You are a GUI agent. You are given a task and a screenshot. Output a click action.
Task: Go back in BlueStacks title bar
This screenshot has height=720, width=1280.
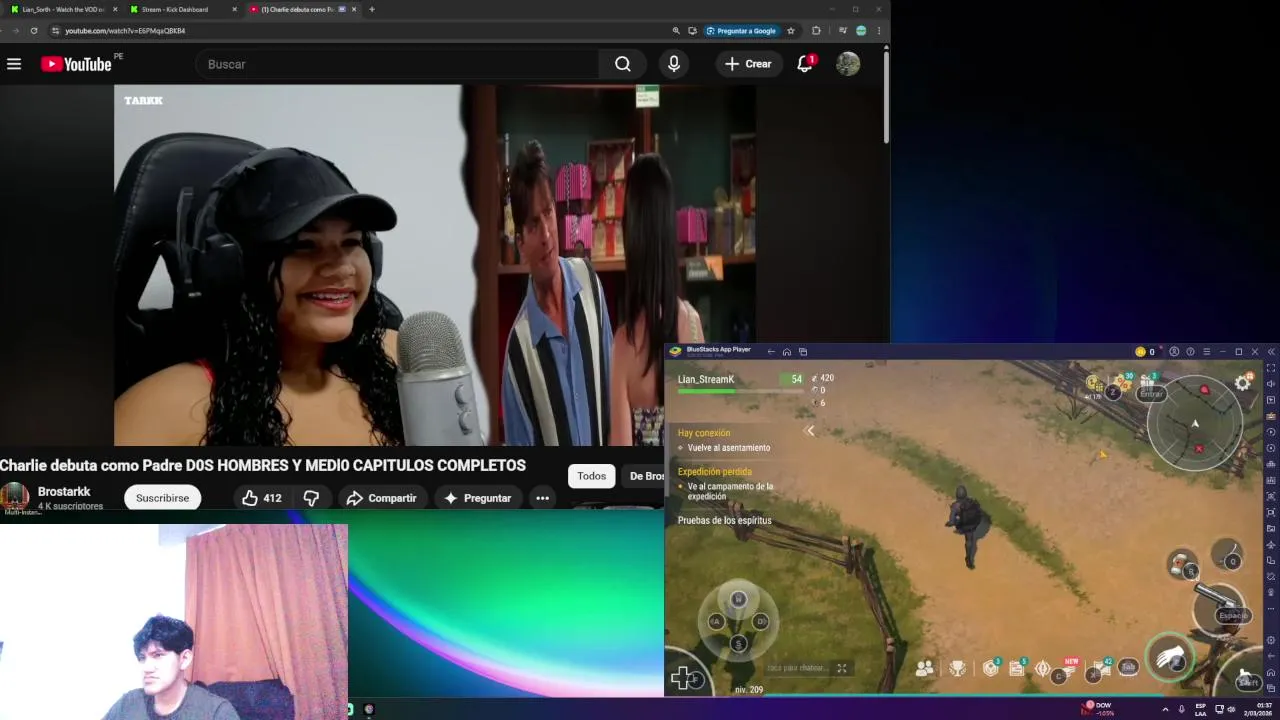coord(771,352)
